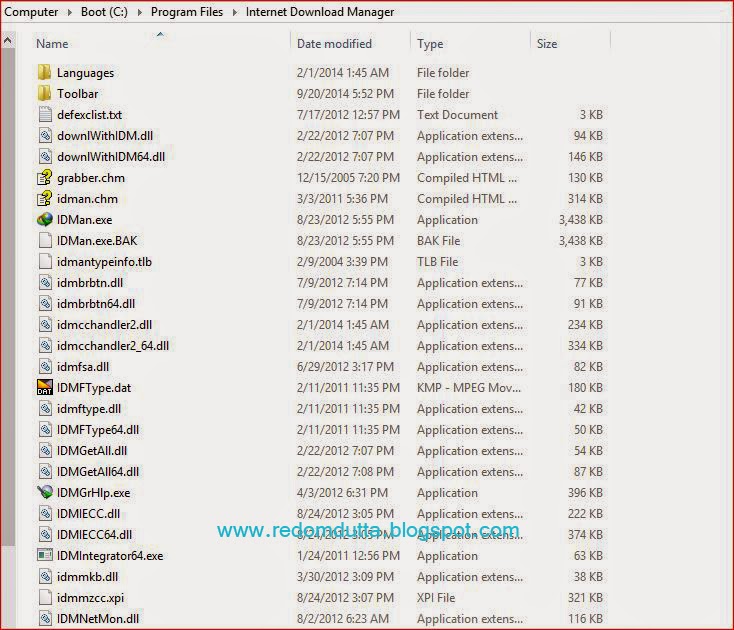Select the grabber.chm file name
This screenshot has height=630, width=734.
tap(91, 178)
